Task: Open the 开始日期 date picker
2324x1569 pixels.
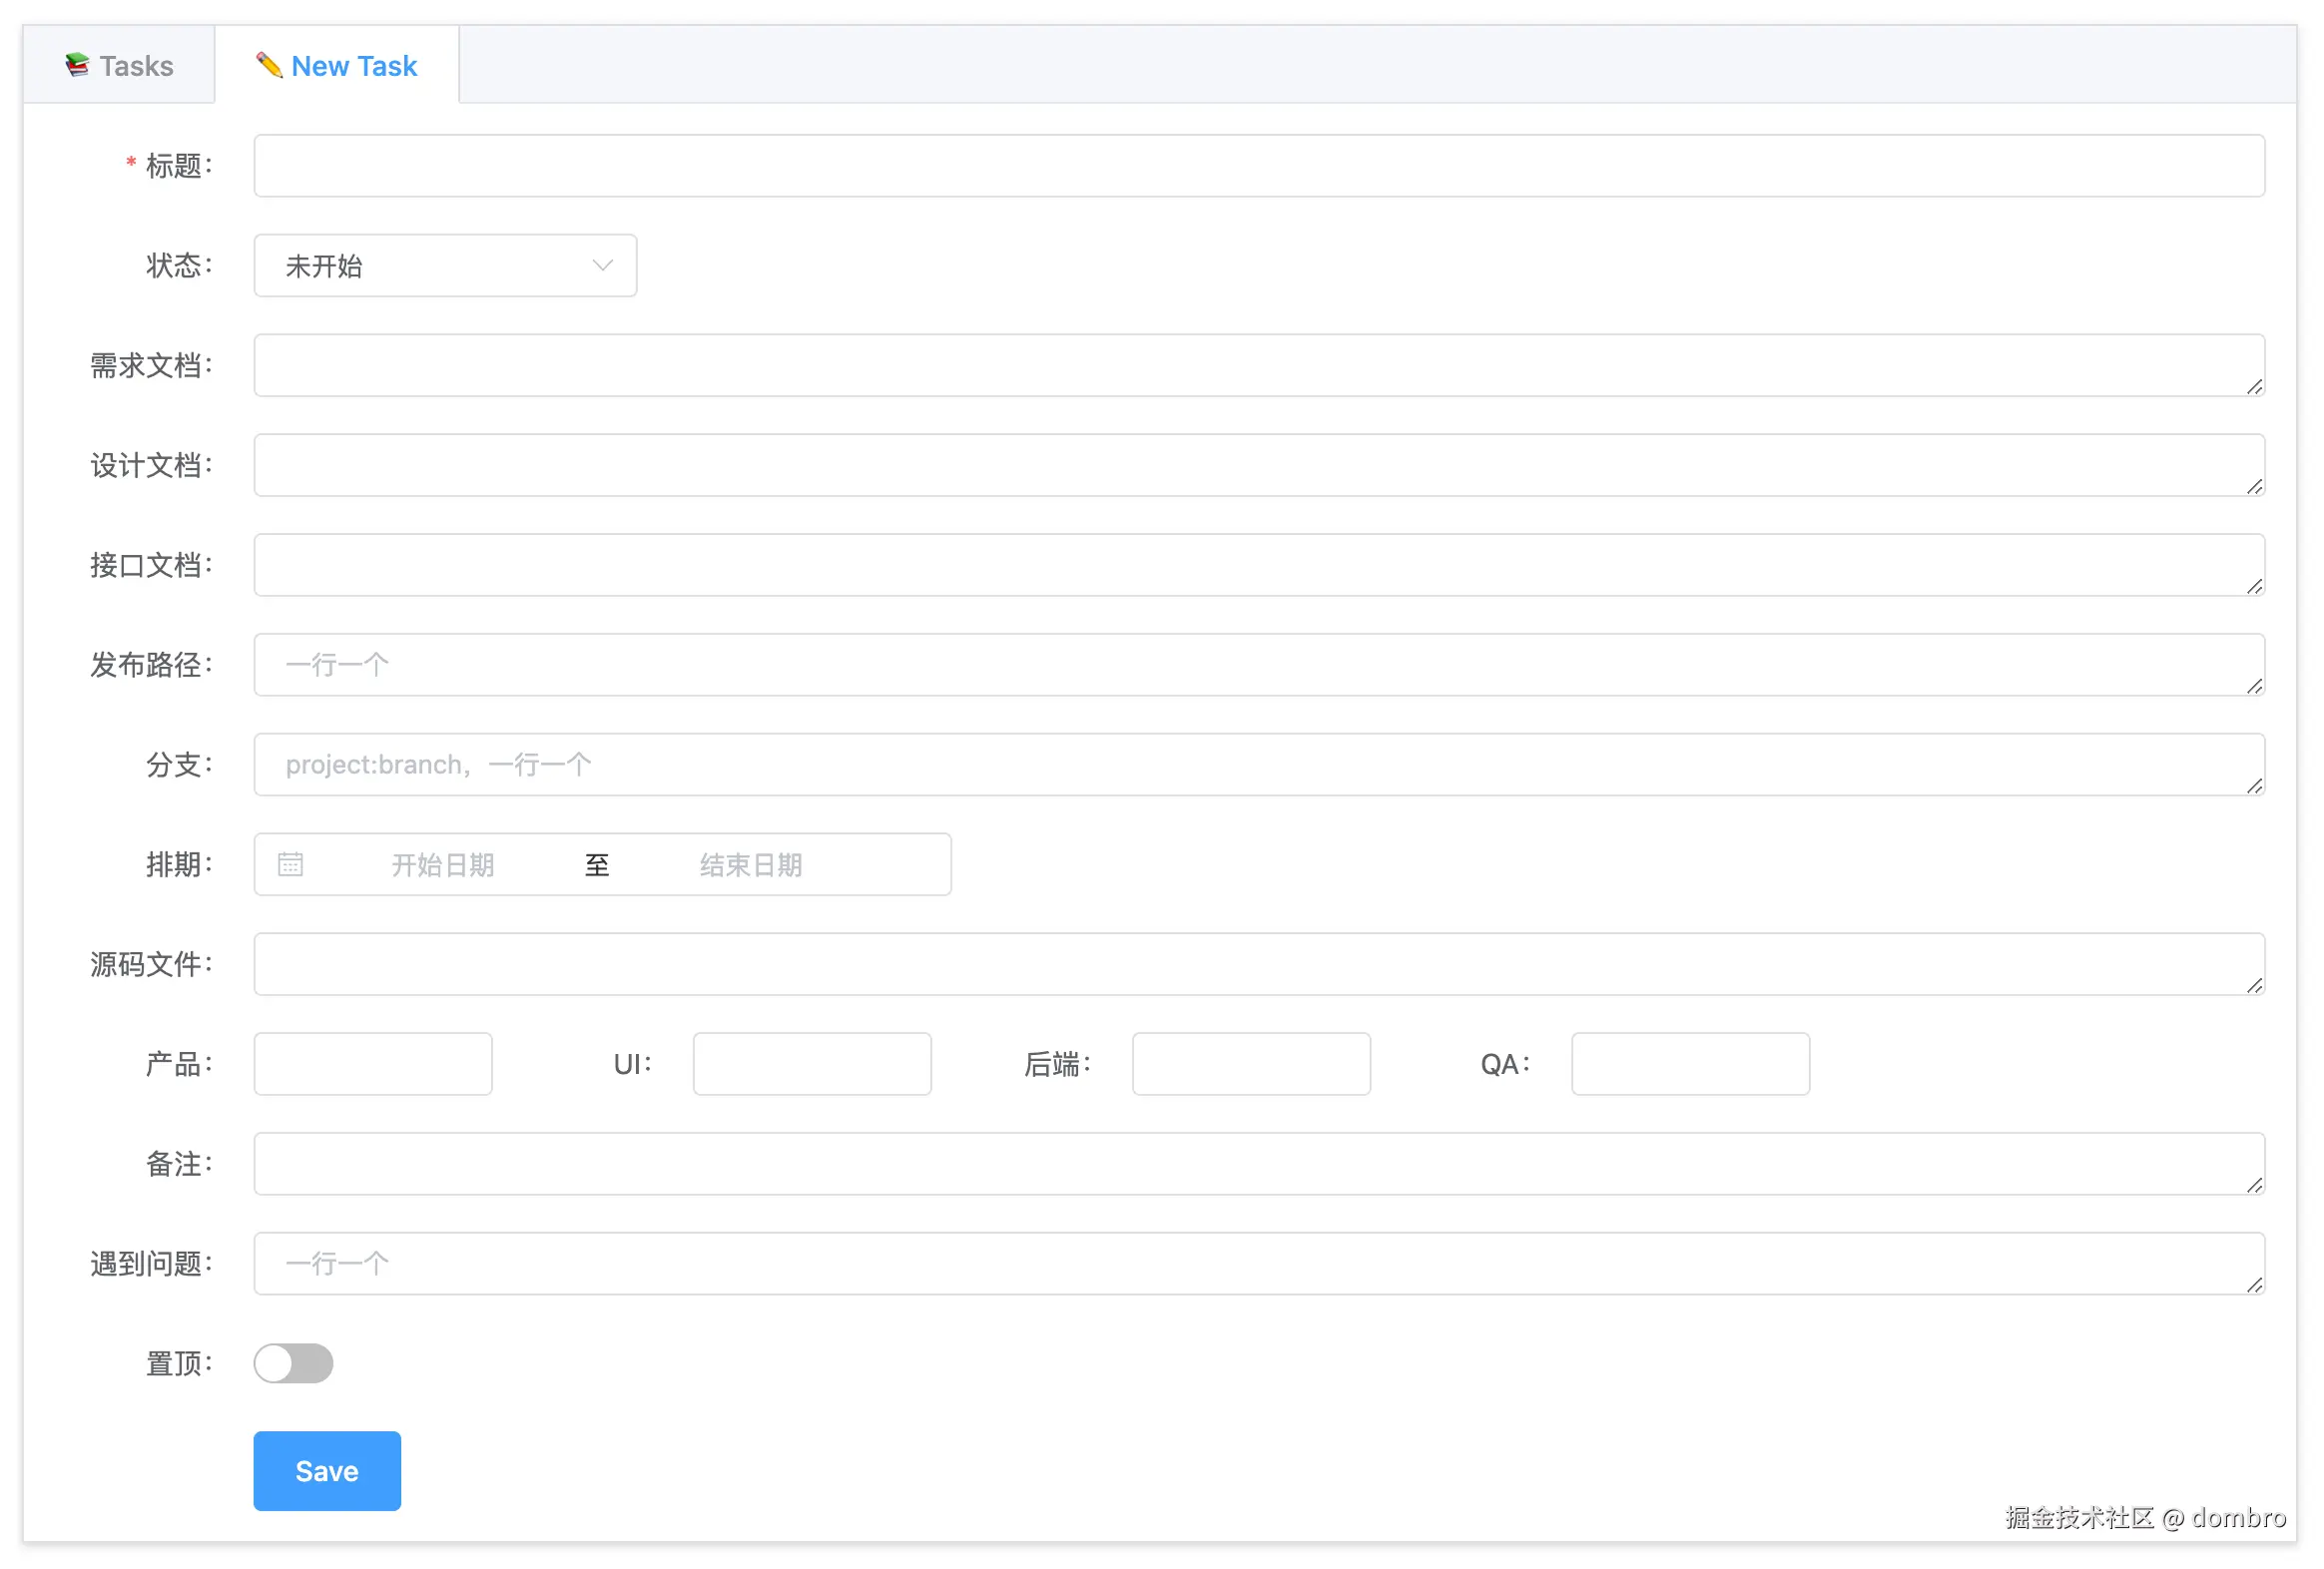Action: [x=442, y=865]
